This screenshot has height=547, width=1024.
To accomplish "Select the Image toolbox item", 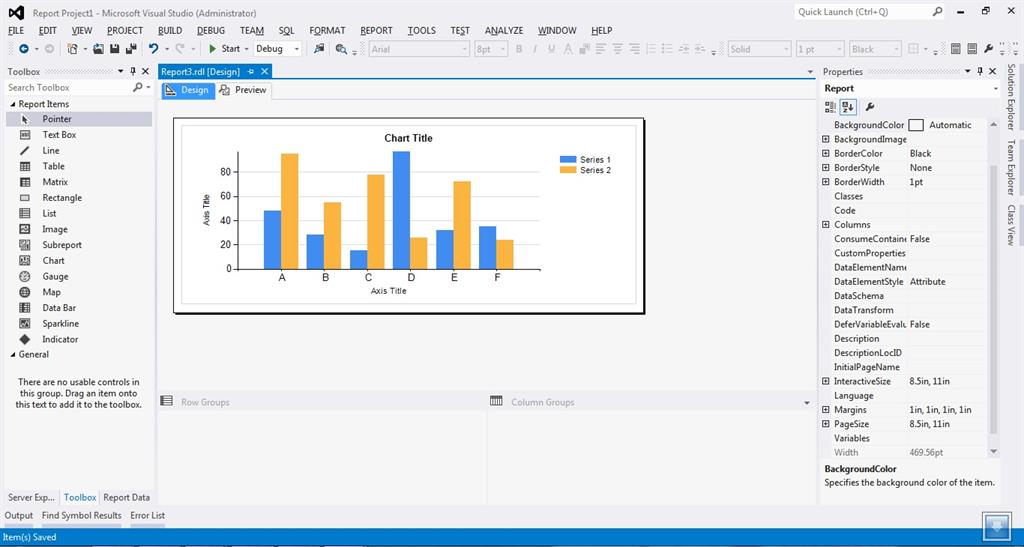I will [x=79, y=229].
